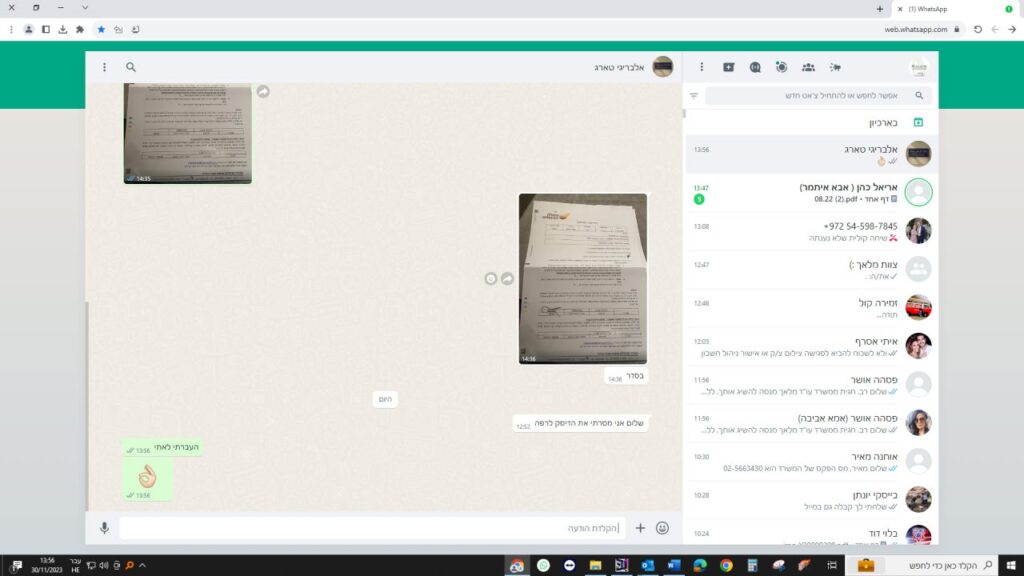1024x576 pixels.
Task: Open the sidebar three-dot menu
Action: tap(701, 67)
